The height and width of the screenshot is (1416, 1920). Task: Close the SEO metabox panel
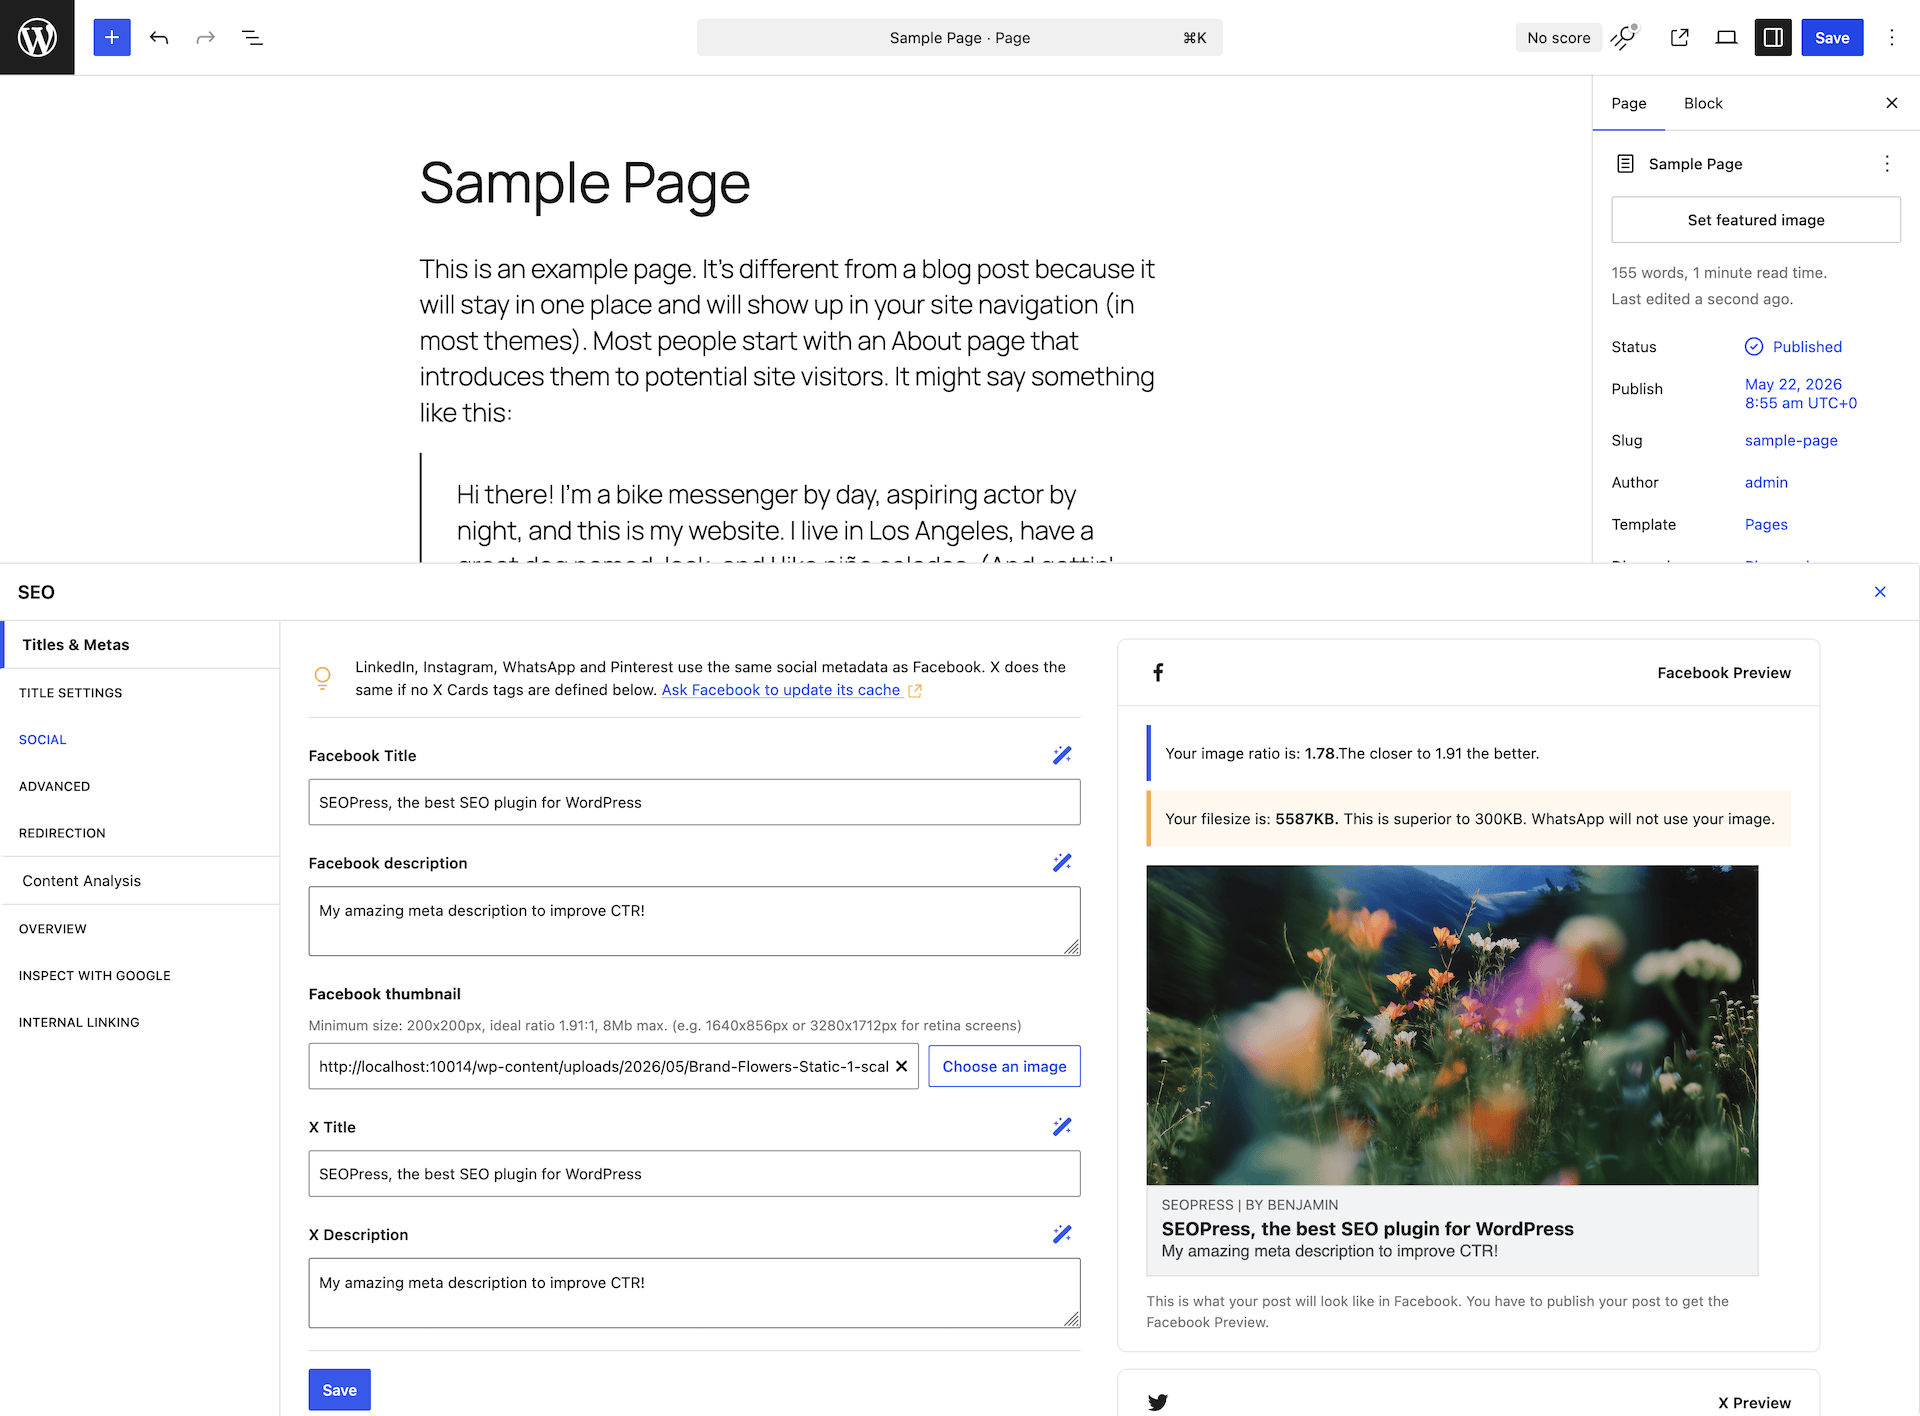coord(1880,592)
